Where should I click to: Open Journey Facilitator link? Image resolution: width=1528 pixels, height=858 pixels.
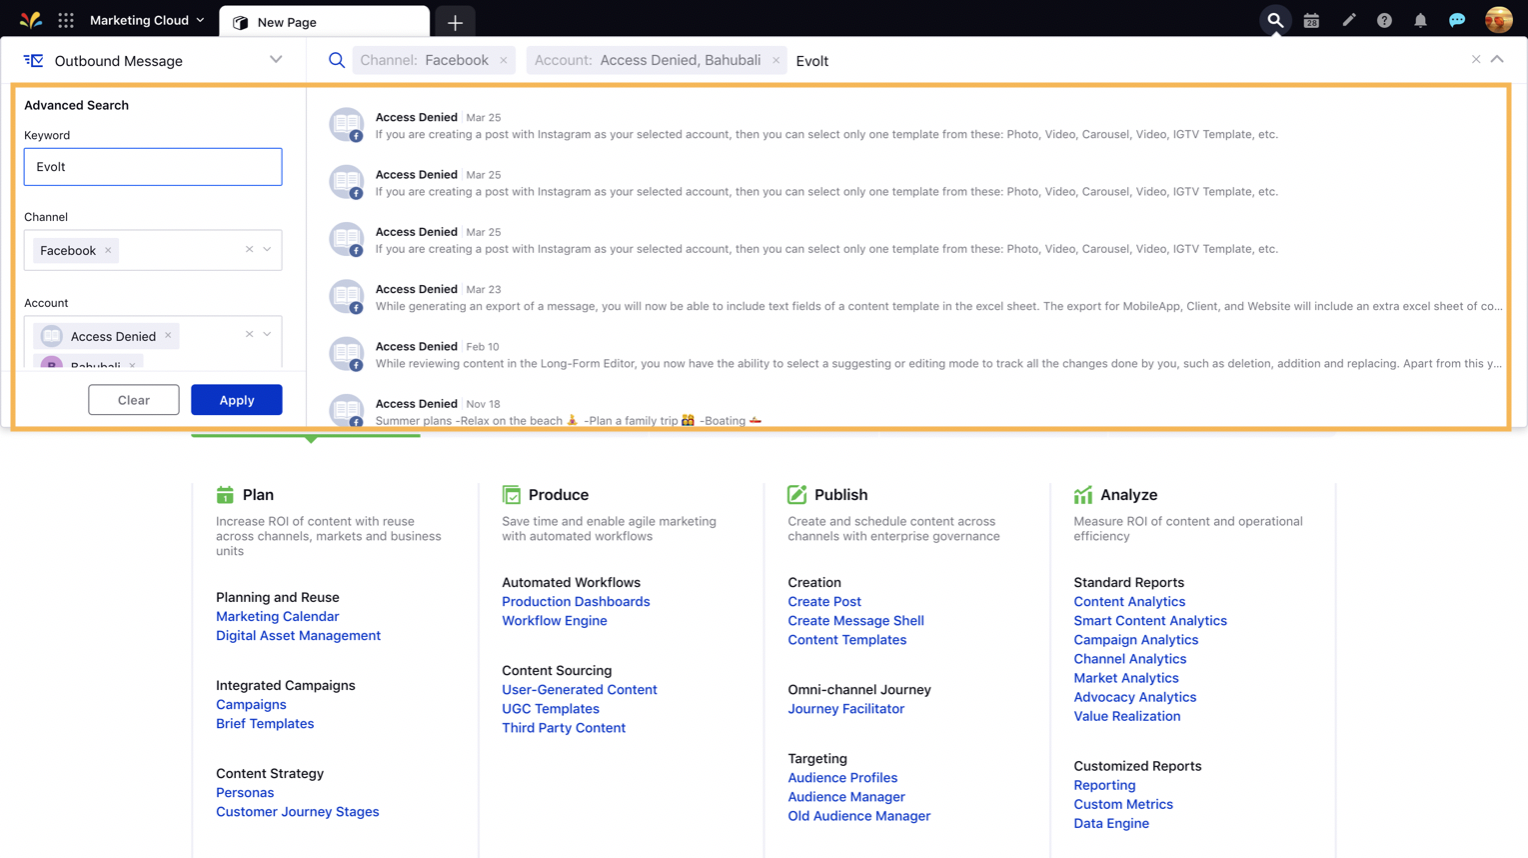point(846,709)
